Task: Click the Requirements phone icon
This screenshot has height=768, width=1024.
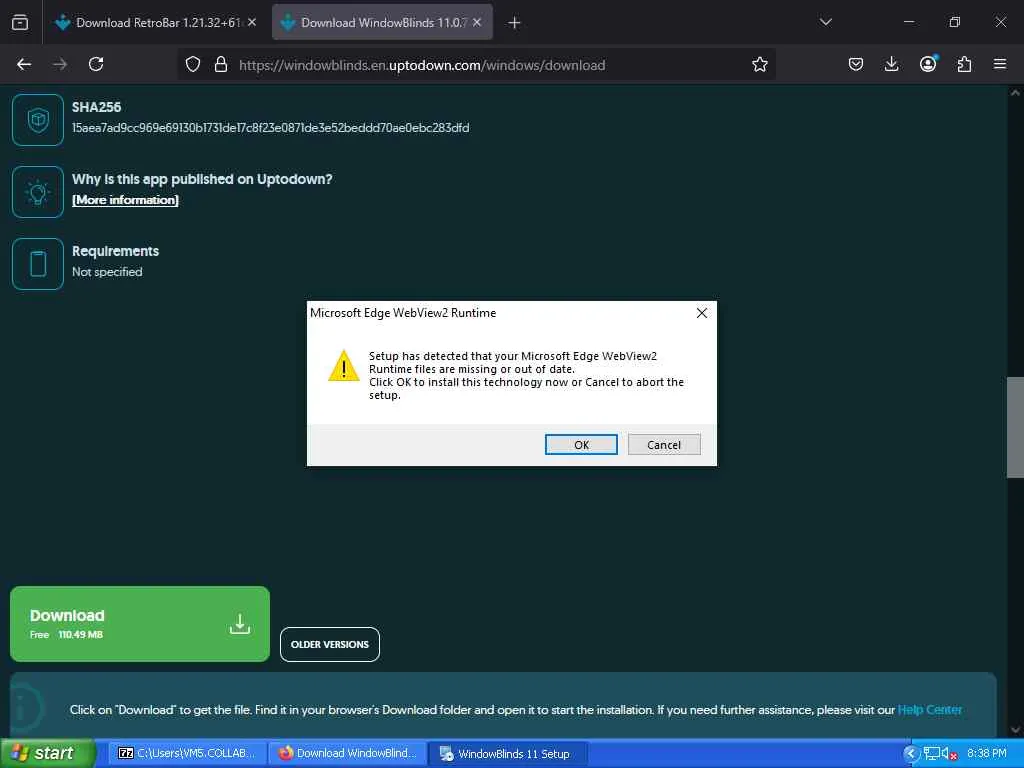Action: coord(38,264)
